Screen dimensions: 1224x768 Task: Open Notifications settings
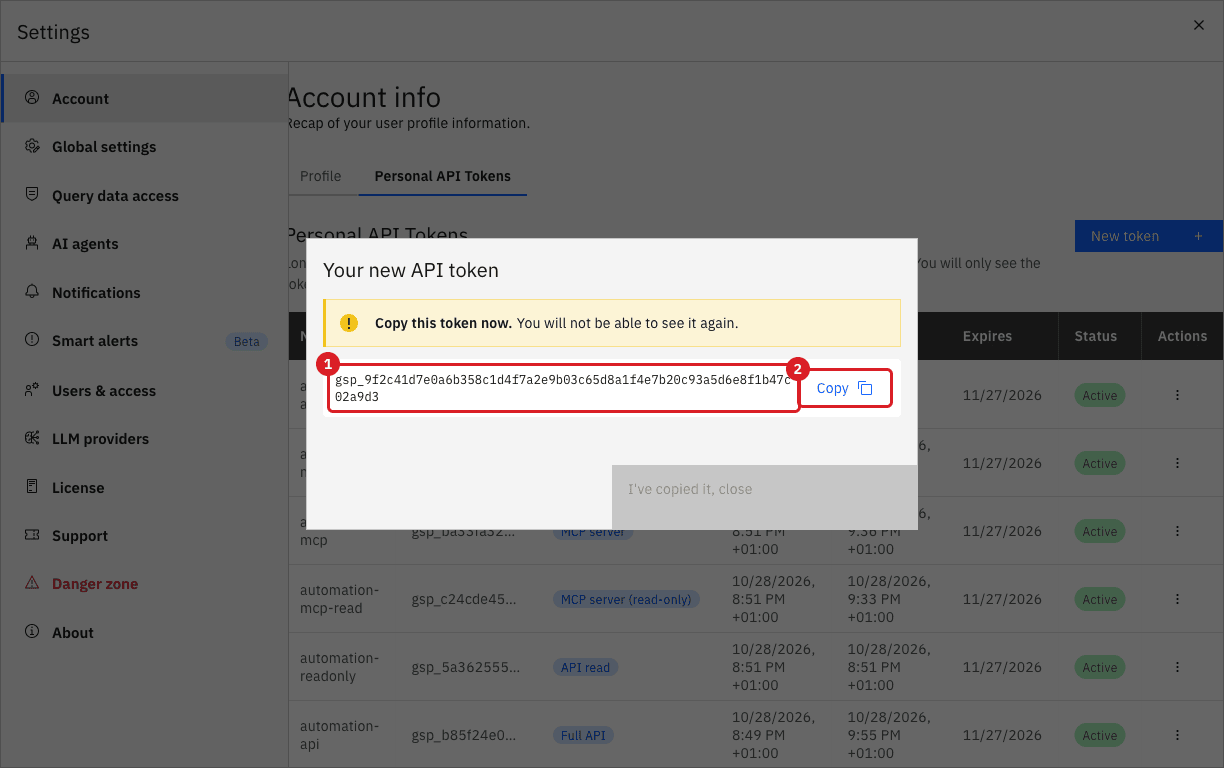[x=145, y=293]
